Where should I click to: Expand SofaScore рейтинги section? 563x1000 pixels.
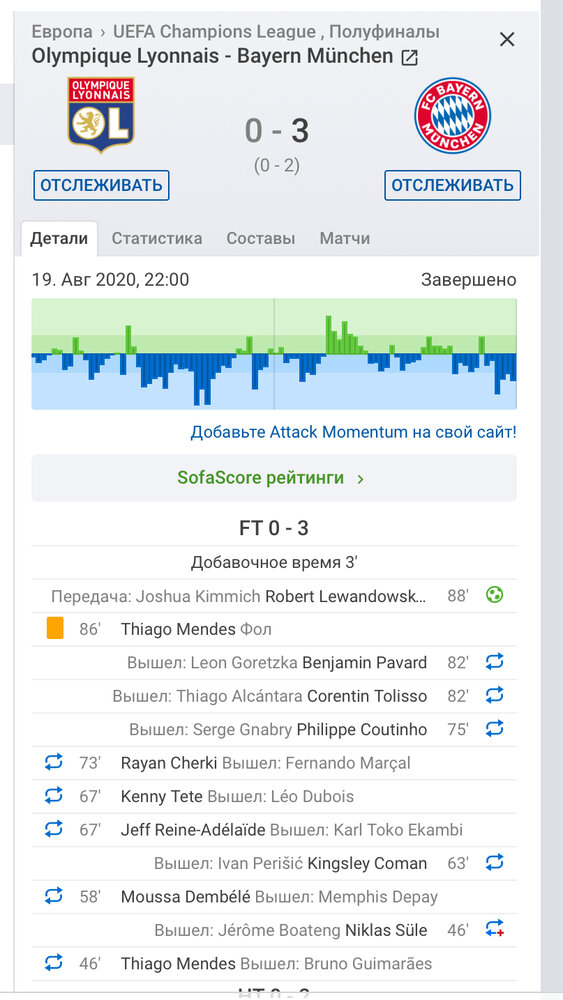tap(274, 478)
